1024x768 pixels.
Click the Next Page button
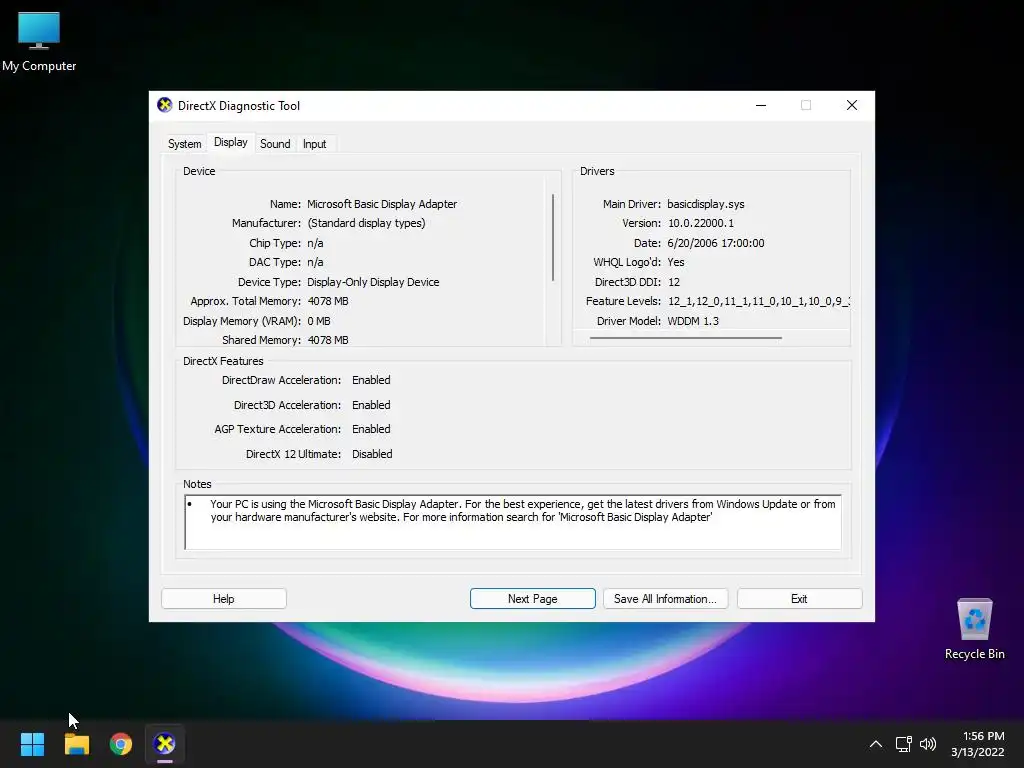[x=532, y=599]
